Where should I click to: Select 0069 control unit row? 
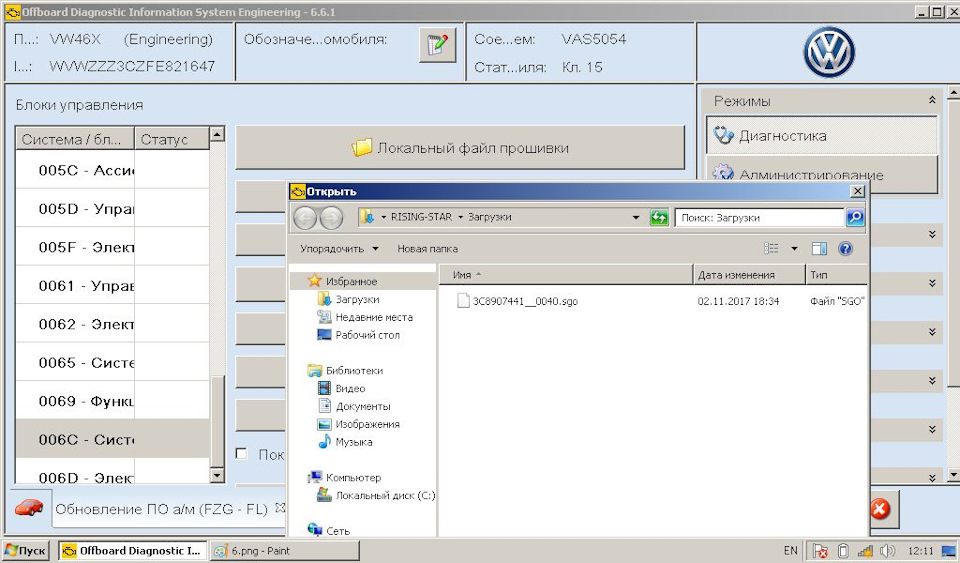pos(112,401)
